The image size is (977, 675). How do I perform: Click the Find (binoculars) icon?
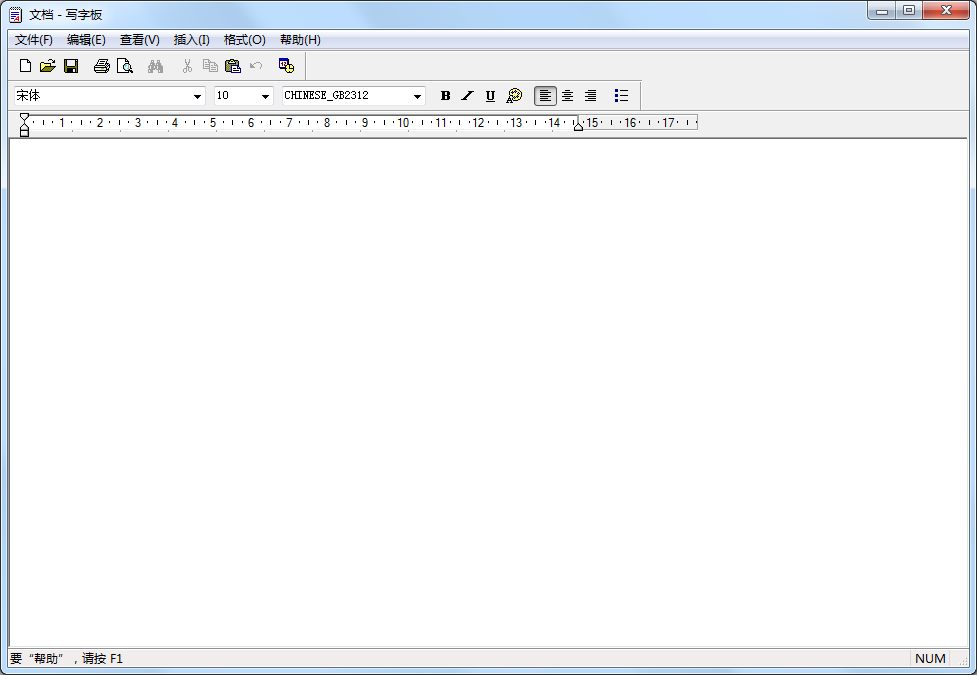pos(156,65)
